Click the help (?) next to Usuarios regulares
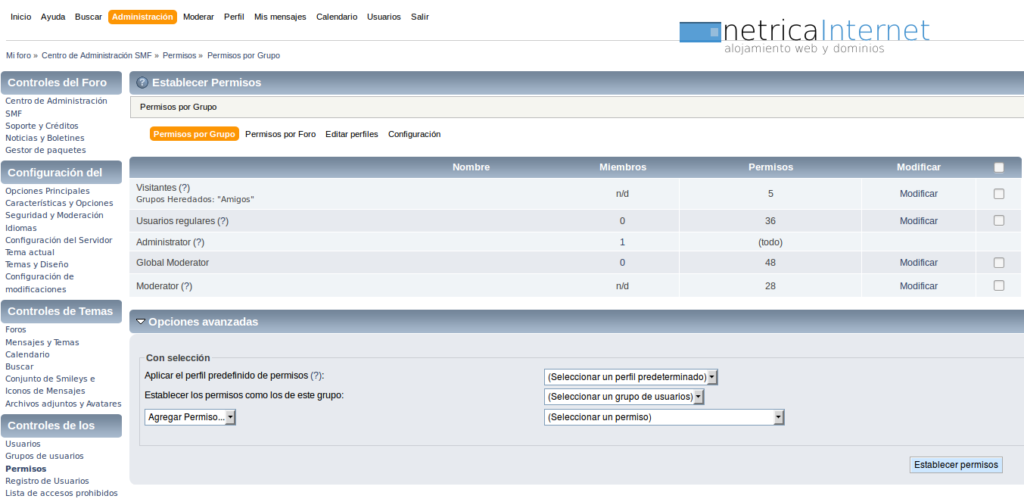The image size is (1024, 502). pyautogui.click(x=222, y=221)
